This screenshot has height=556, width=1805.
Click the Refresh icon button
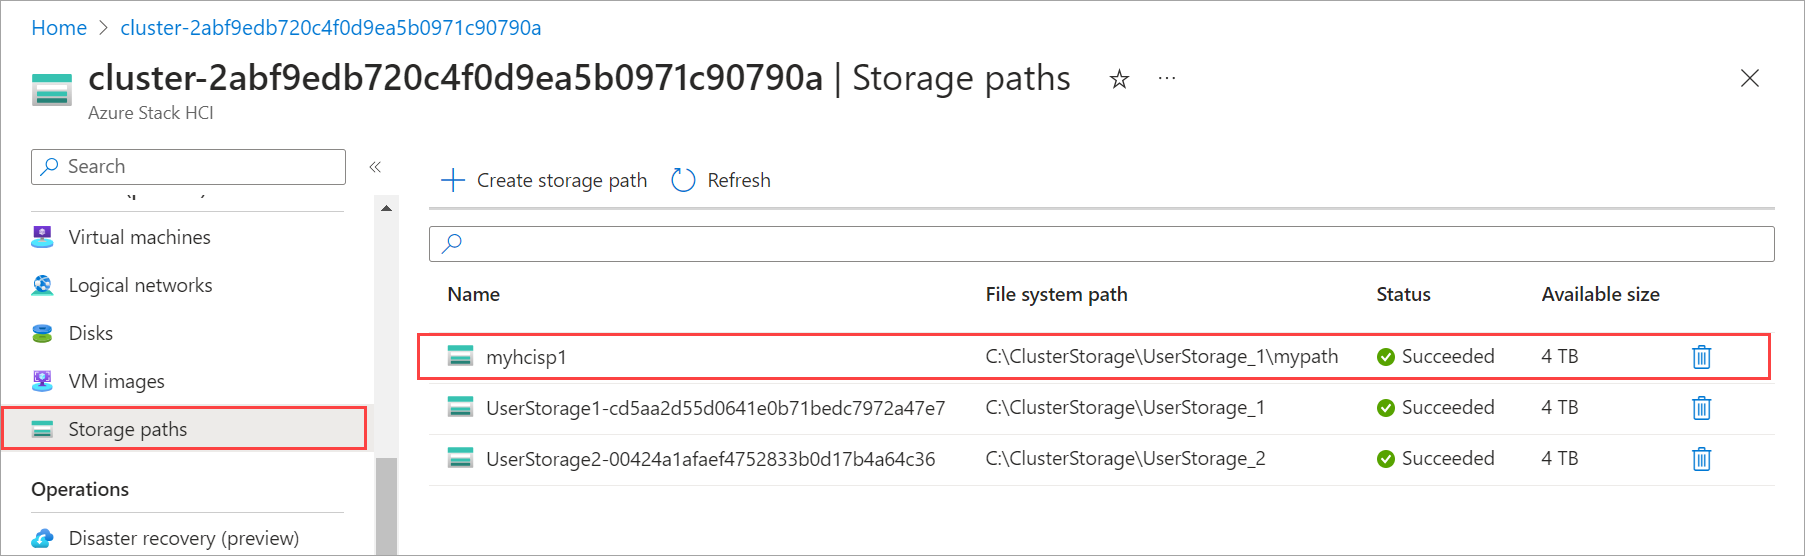[x=684, y=180]
